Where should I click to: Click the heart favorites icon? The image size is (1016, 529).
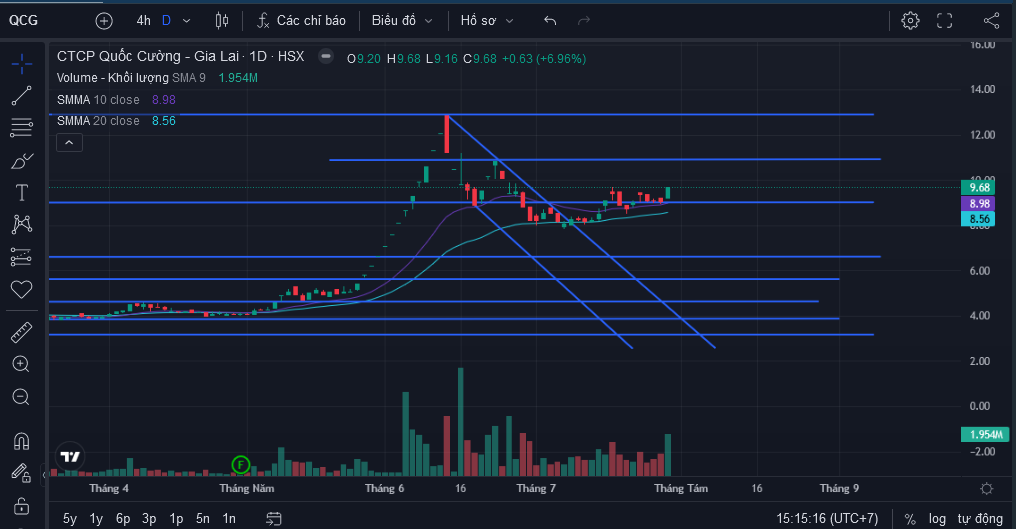[x=21, y=289]
